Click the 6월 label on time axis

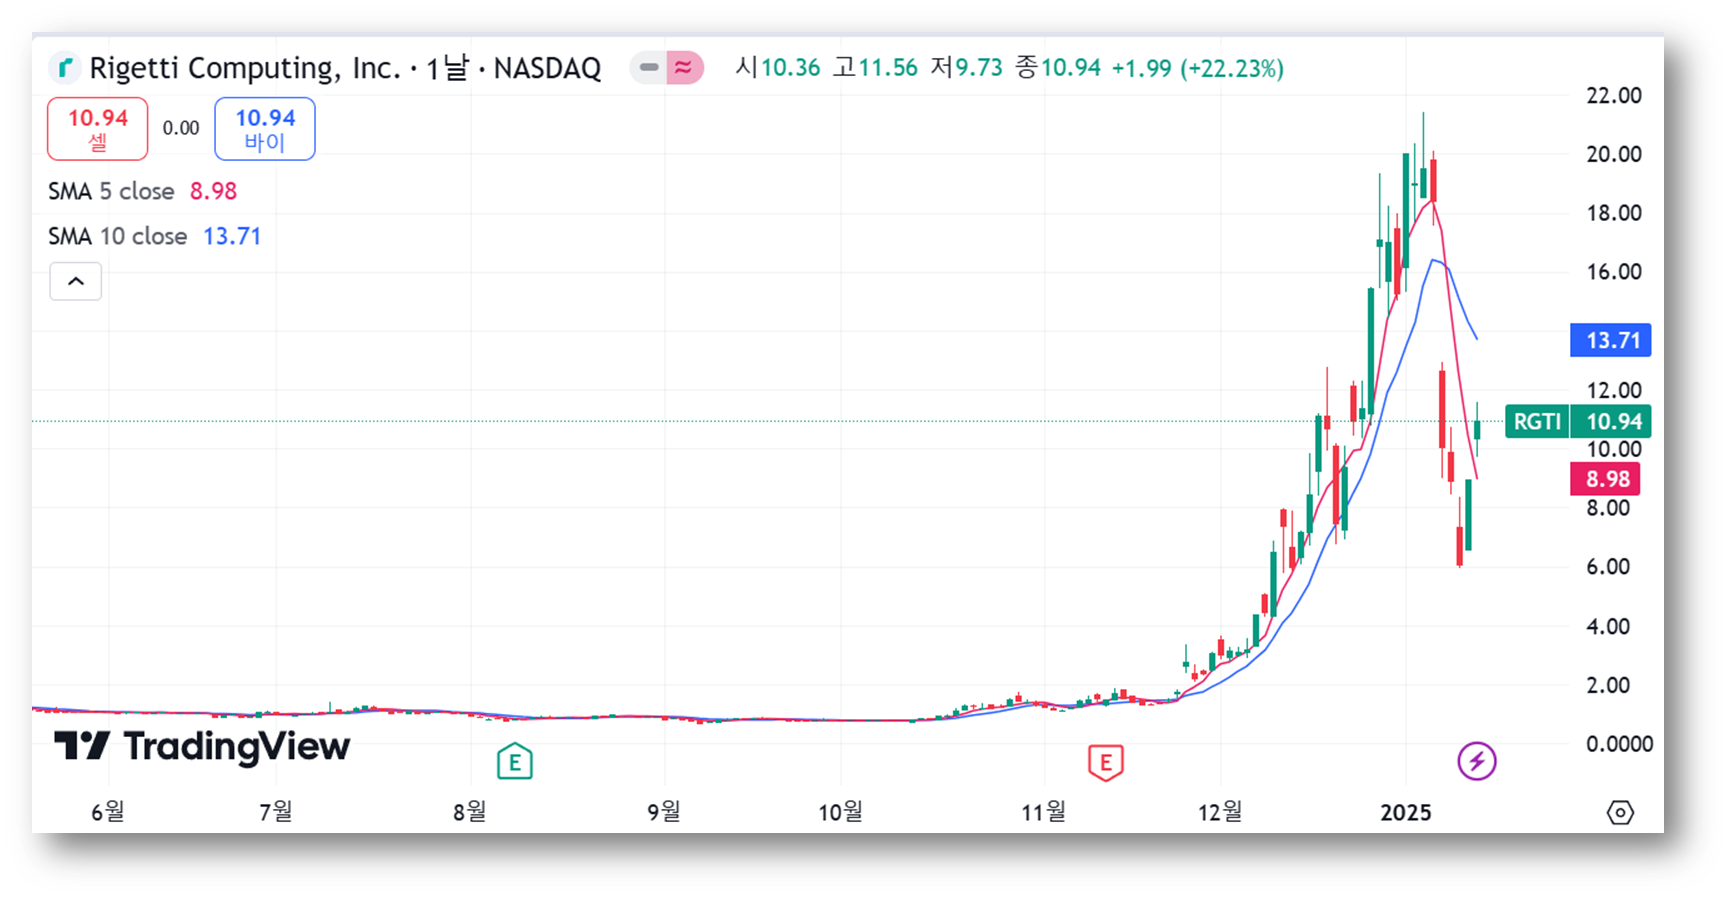[108, 812]
